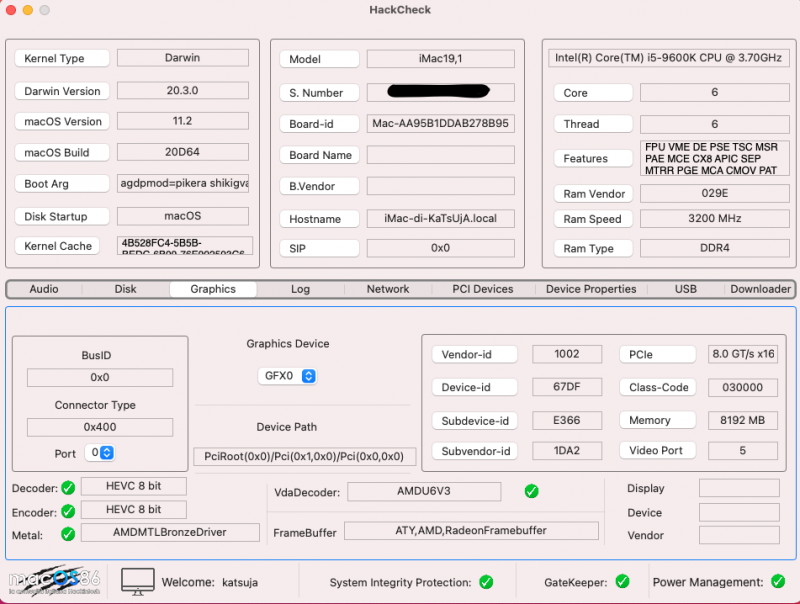Click the Subdevice-id label button
The width and height of the screenshot is (800, 604).
(x=474, y=421)
